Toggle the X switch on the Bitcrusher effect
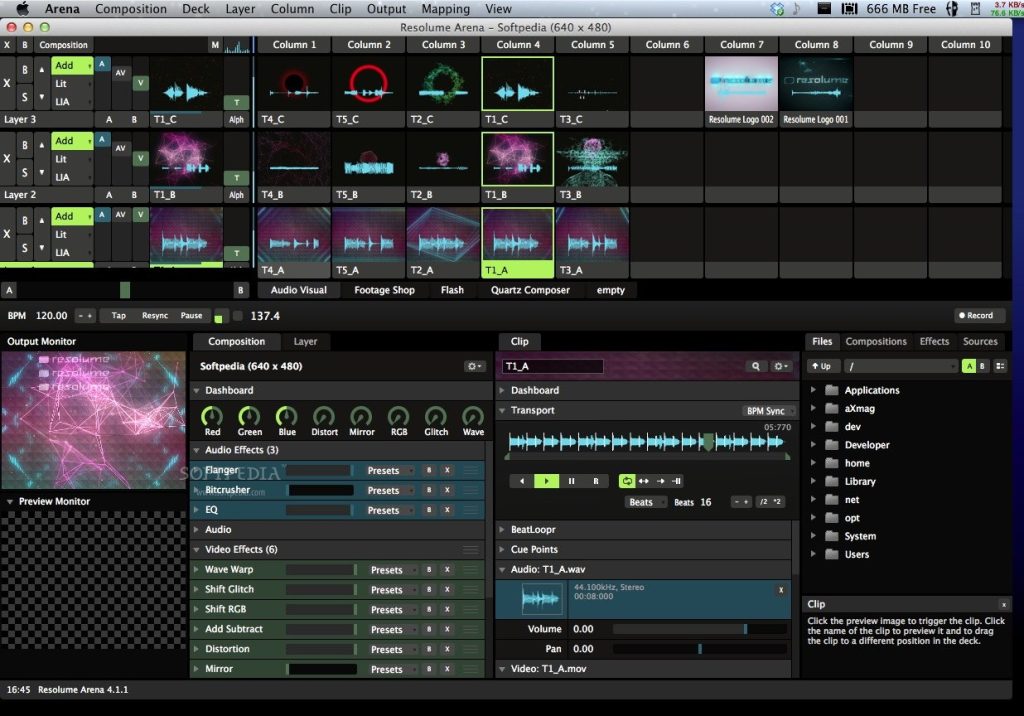 447,490
